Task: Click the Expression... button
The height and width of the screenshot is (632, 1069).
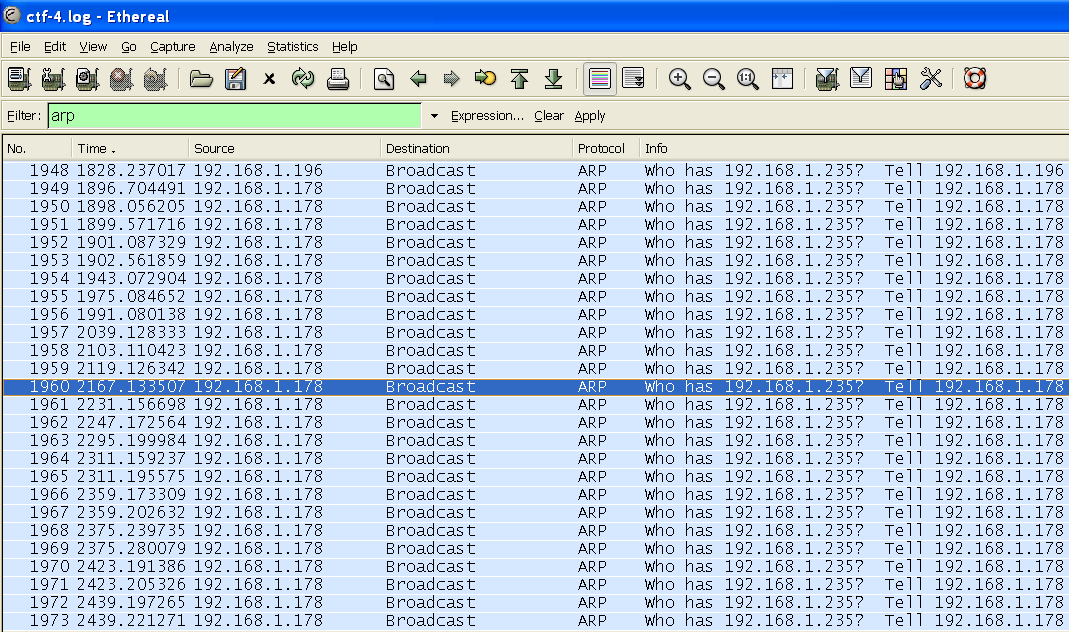Action: pyautogui.click(x=487, y=116)
